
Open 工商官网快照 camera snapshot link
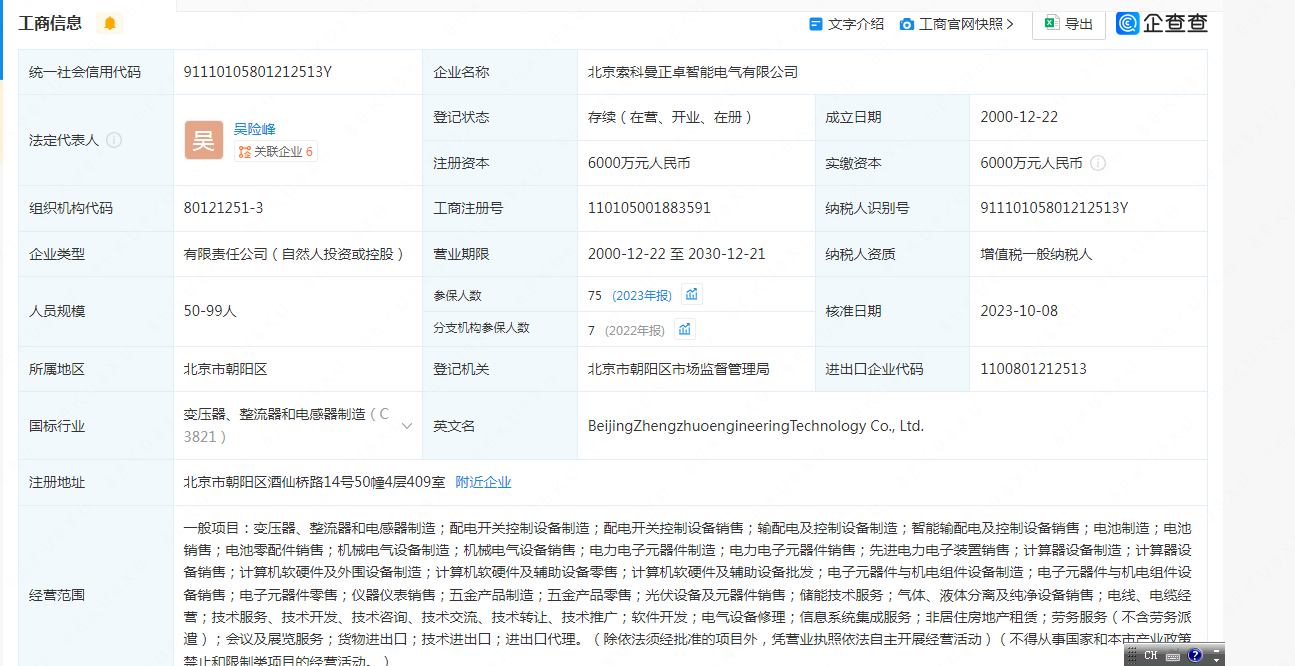[x=956, y=24]
